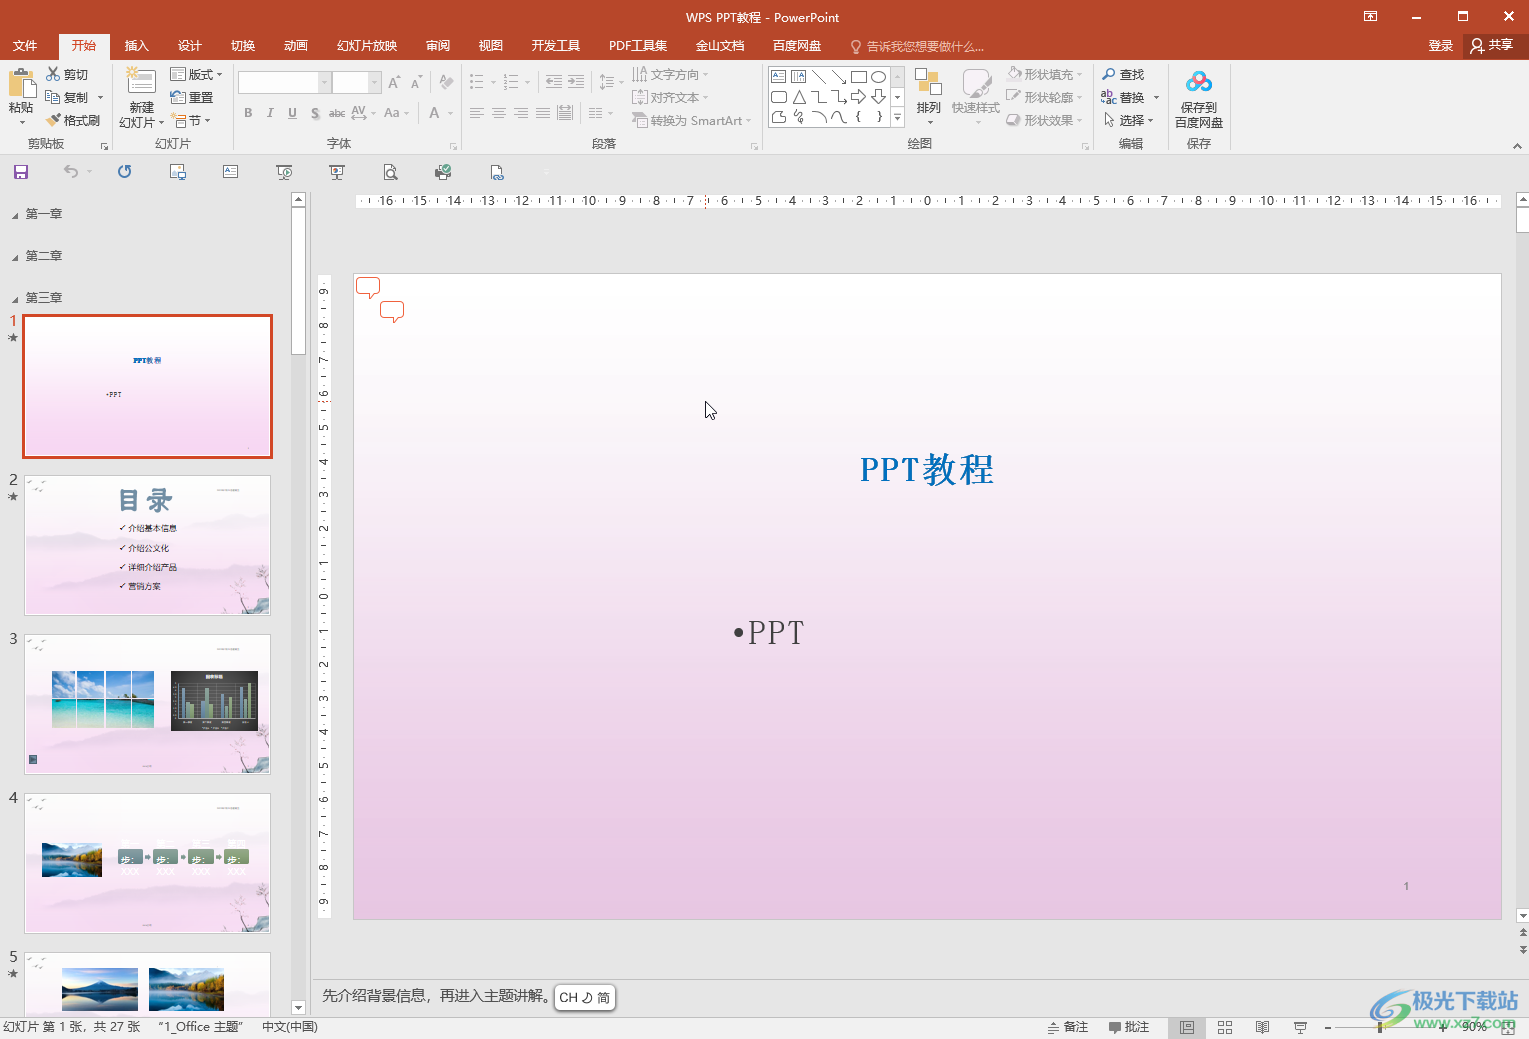The image size is (1529, 1039).
Task: Switch to Reading view icon
Action: (x=1262, y=1027)
